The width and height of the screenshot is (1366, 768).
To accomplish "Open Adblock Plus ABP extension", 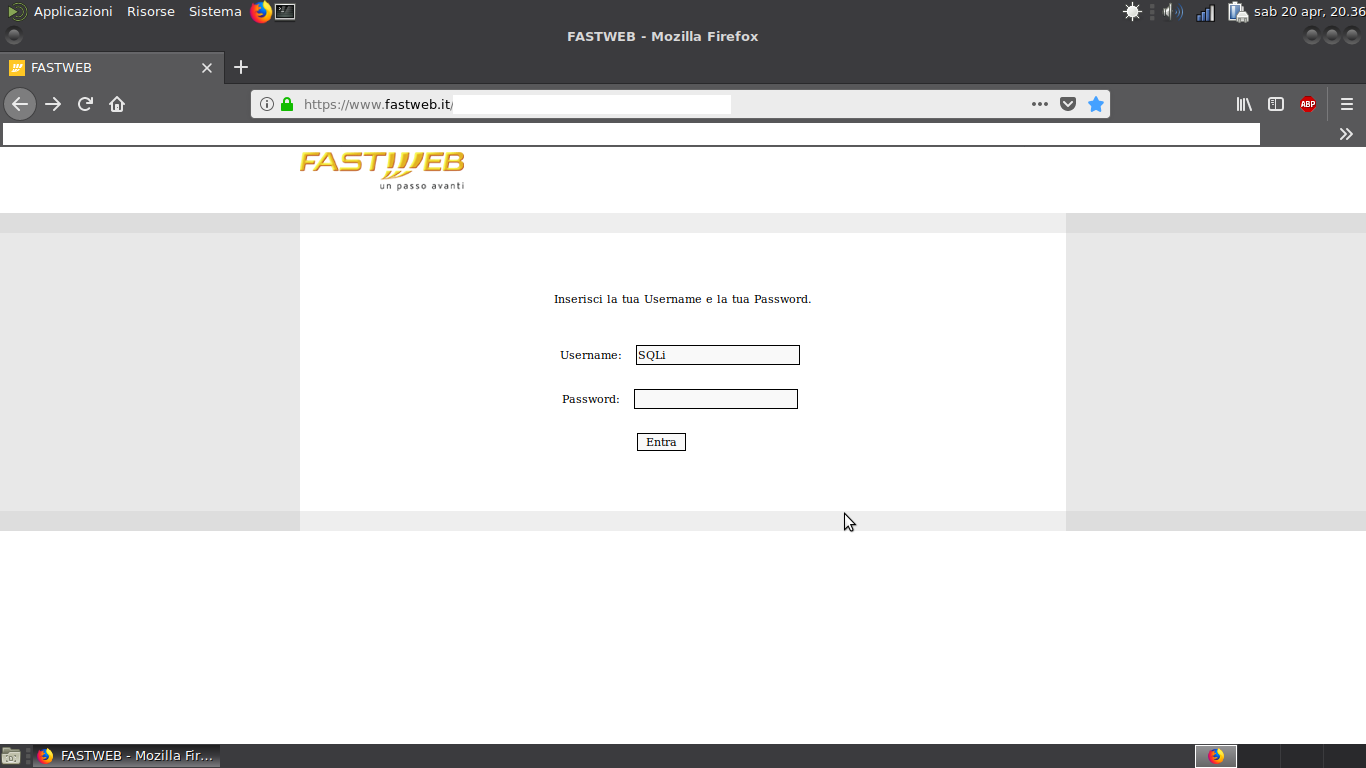I will pyautogui.click(x=1308, y=104).
